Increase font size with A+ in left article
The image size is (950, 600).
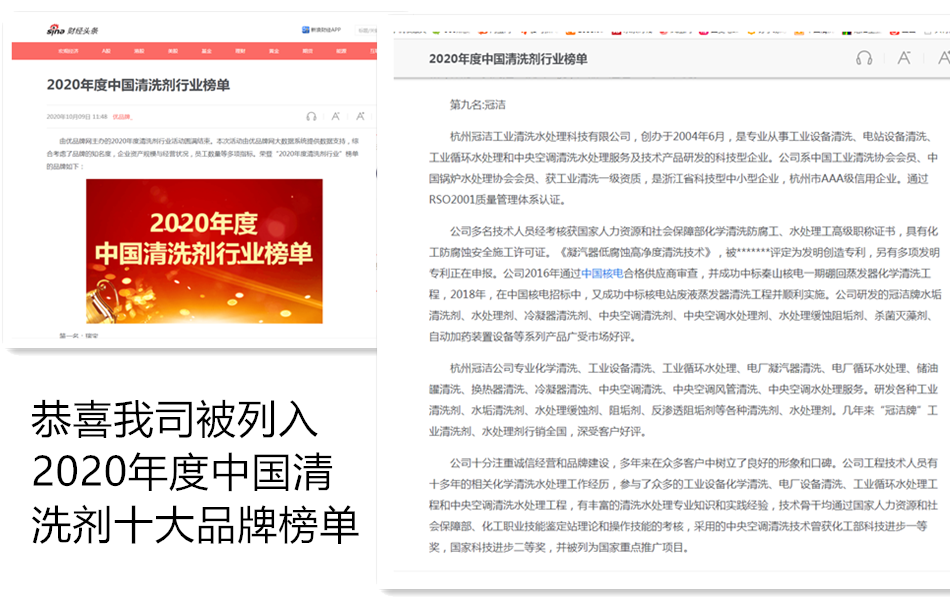point(360,117)
